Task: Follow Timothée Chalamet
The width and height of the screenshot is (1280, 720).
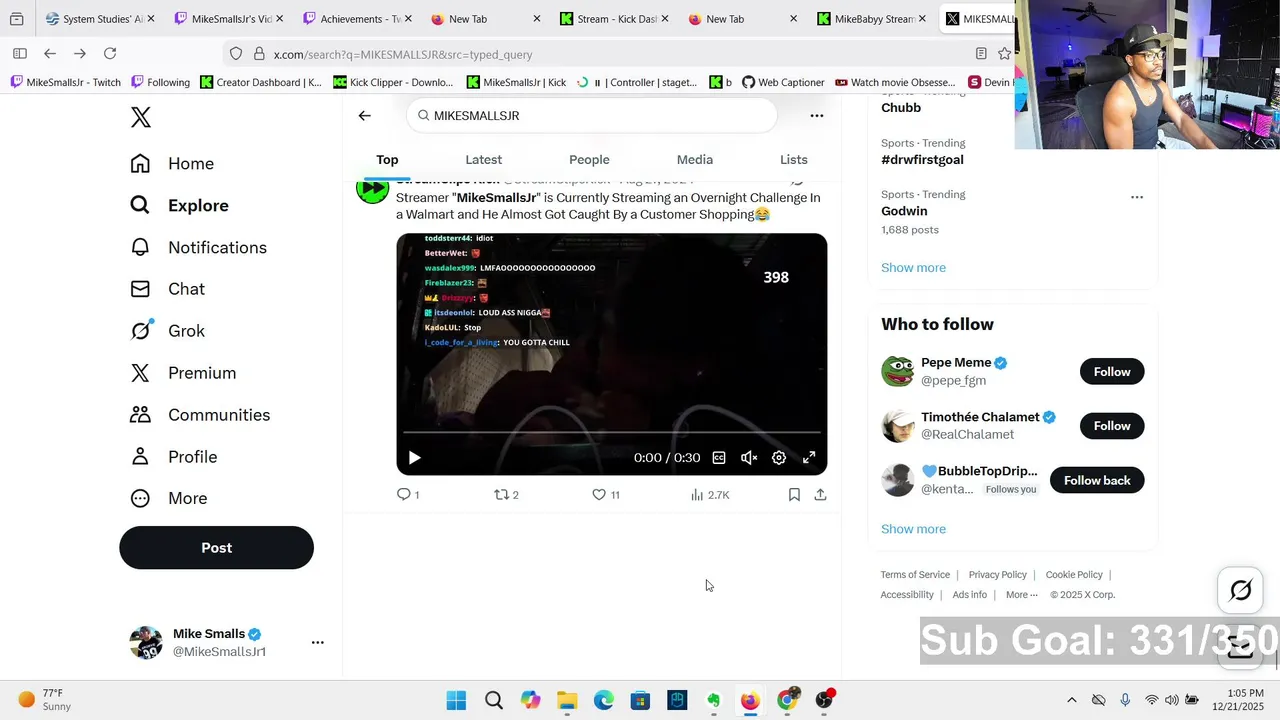Action: coord(1112,426)
